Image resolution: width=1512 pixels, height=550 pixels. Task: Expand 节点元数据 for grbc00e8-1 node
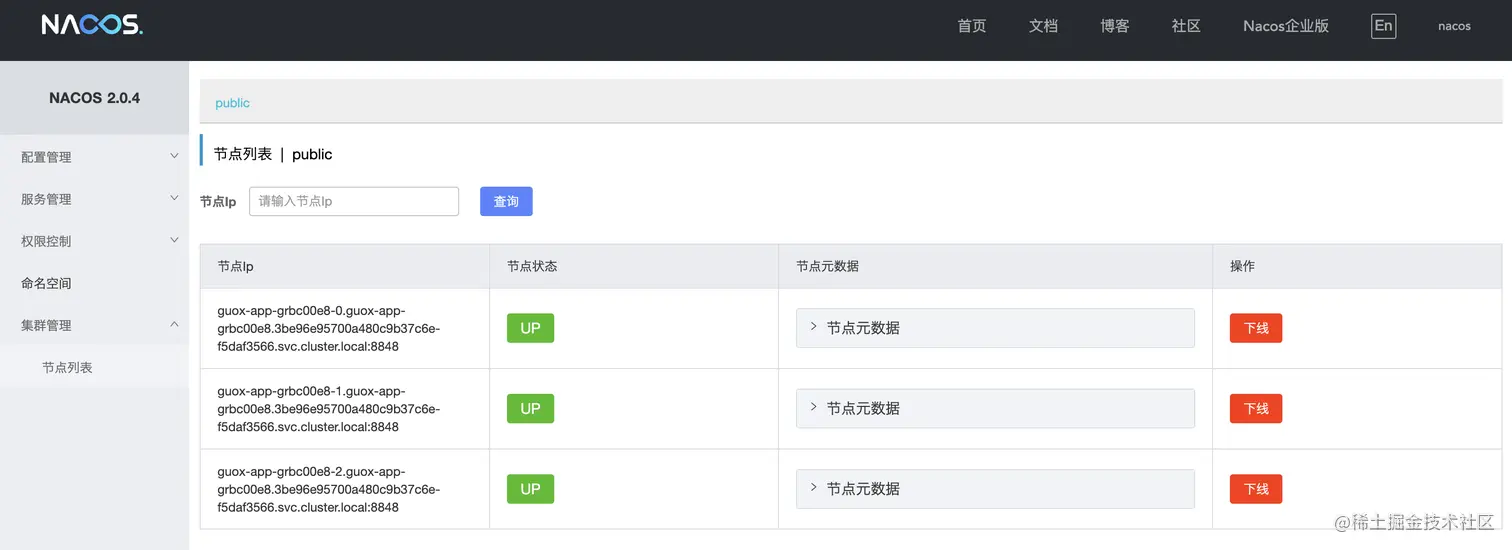(995, 408)
